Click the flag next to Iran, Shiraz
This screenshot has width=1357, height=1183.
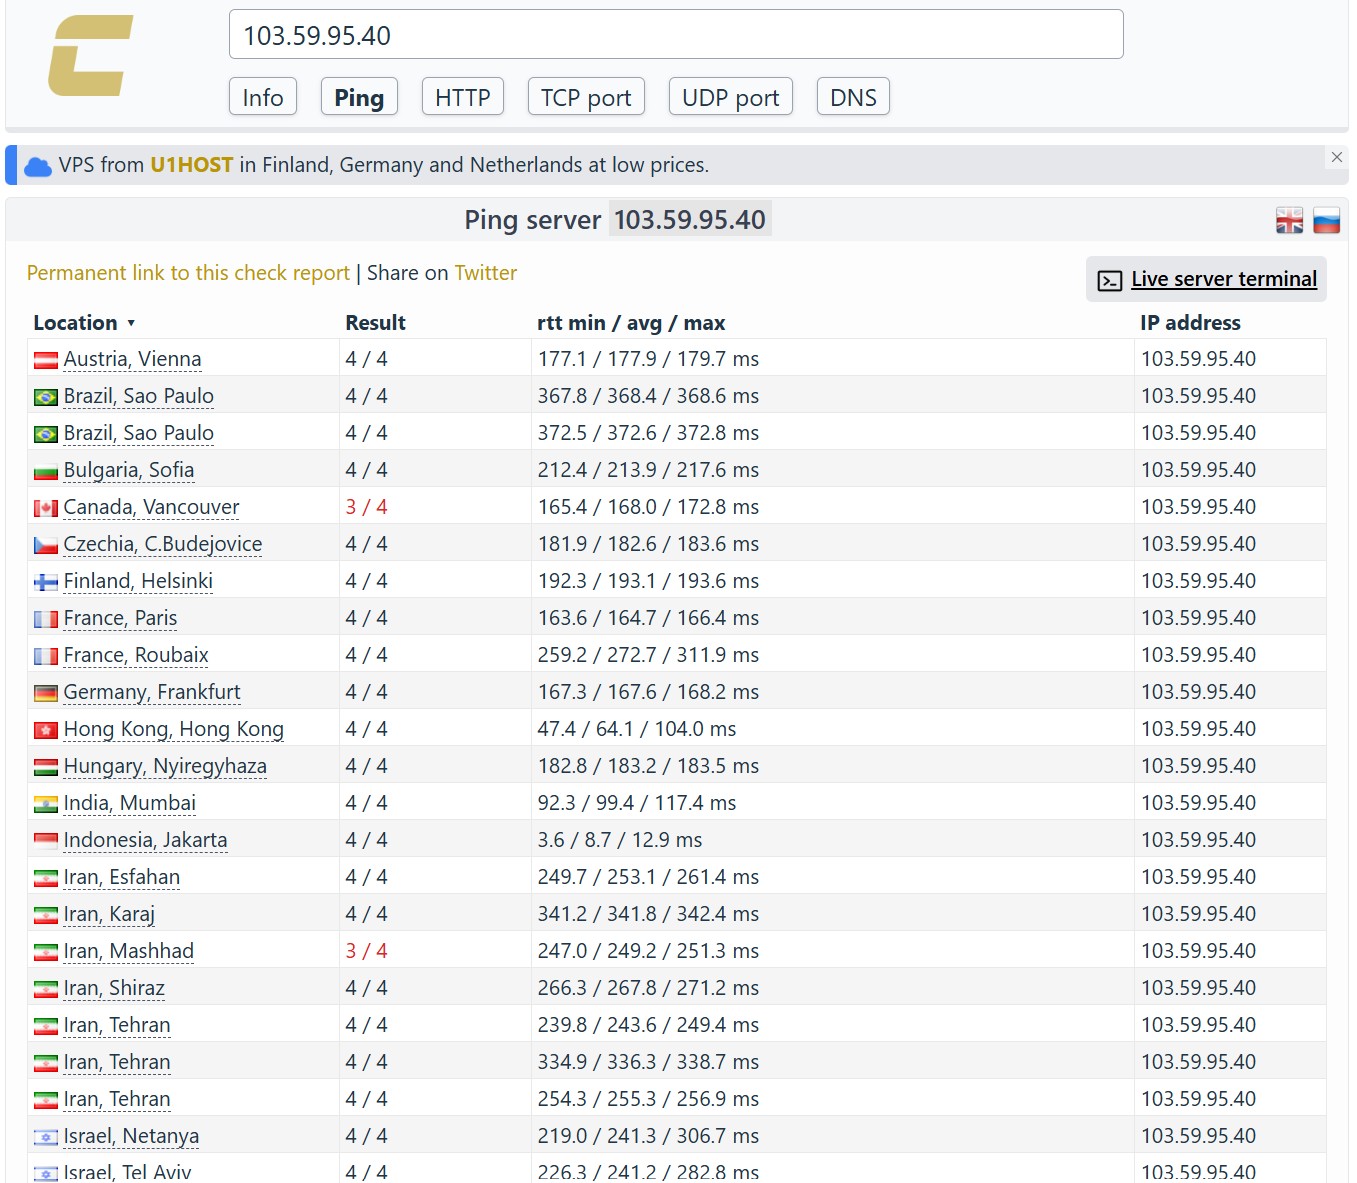point(46,990)
